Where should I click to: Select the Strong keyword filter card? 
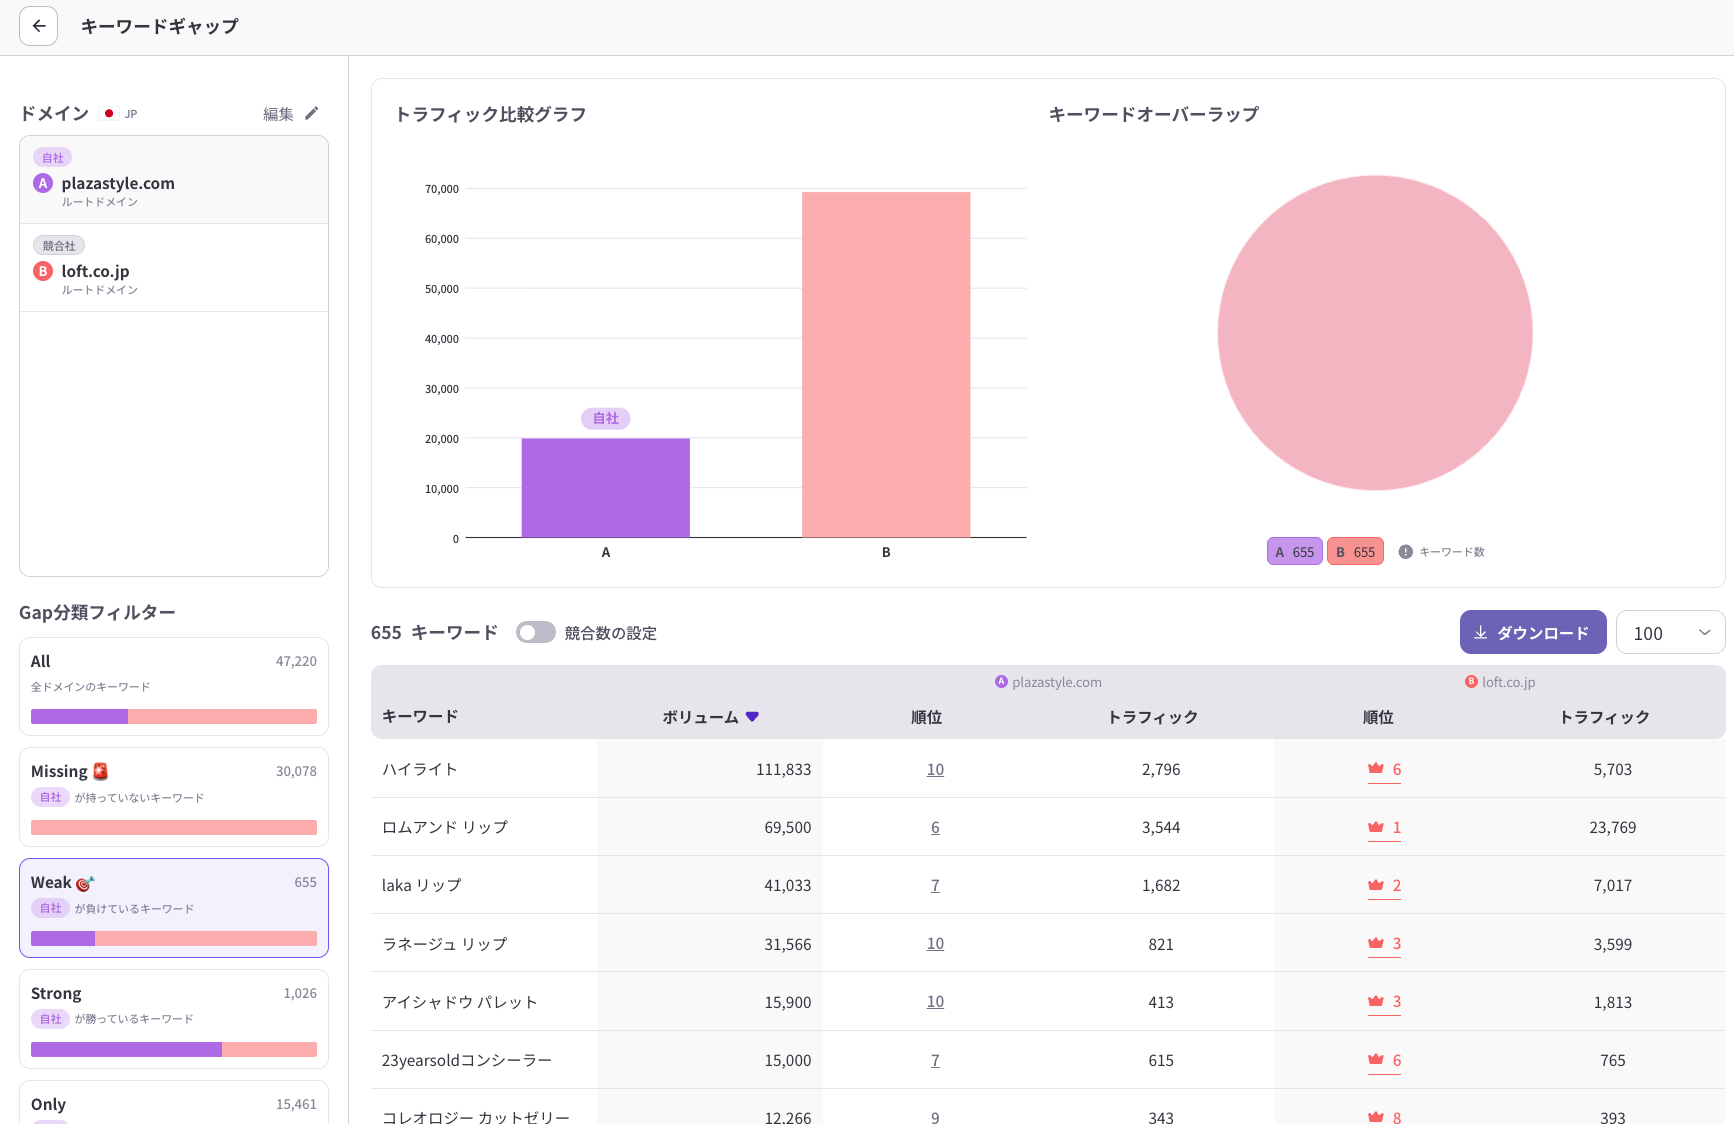point(173,1019)
